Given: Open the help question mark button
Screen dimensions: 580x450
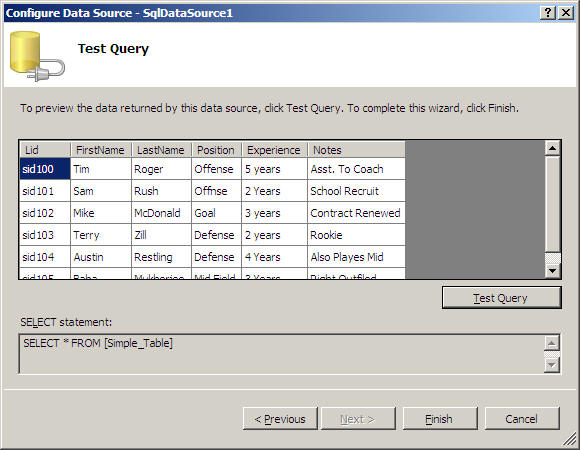Looking at the screenshot, I should (547, 13).
